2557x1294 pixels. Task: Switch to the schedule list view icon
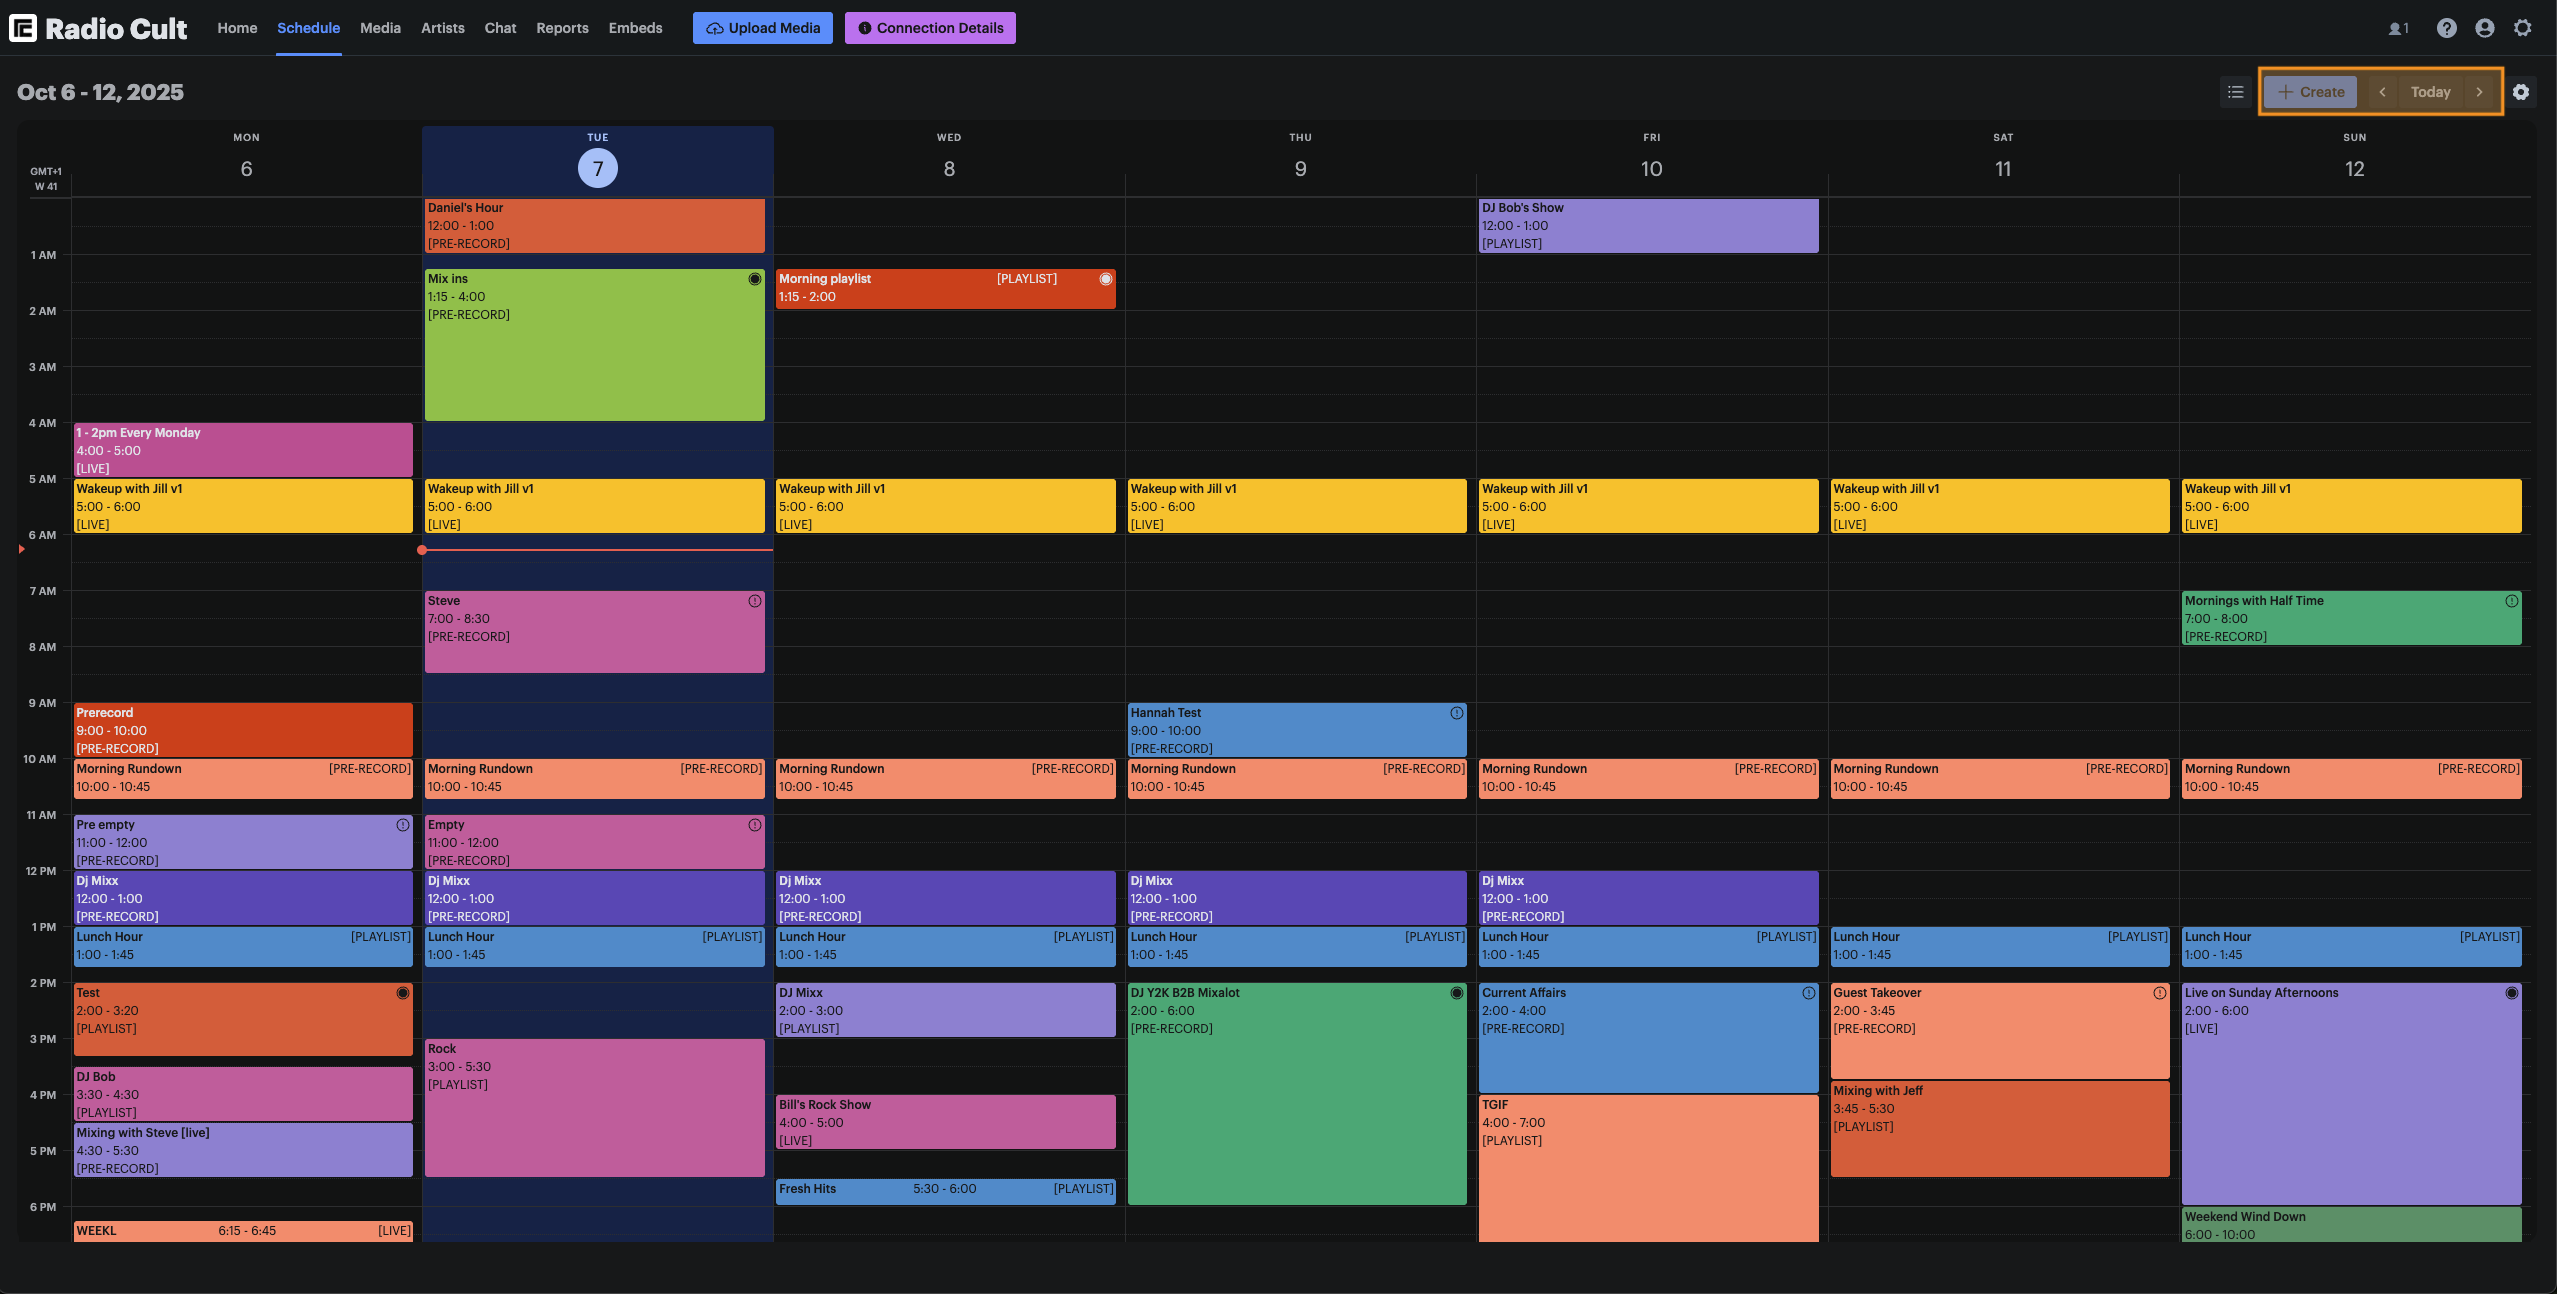(x=2236, y=92)
